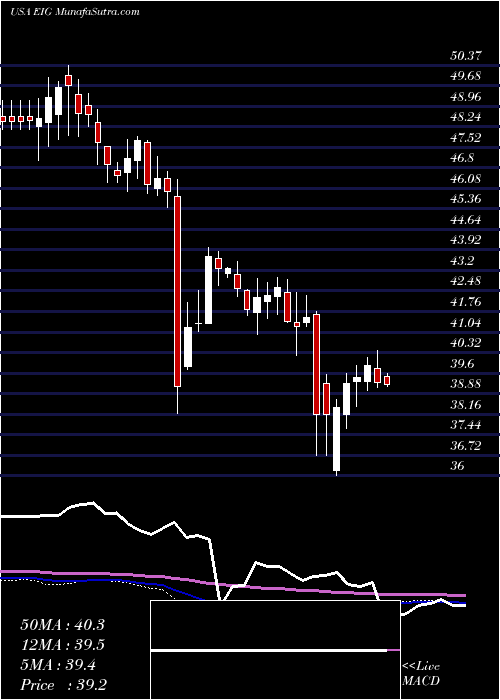
Task: Click the 50.37 price axis label
Action: [465, 56]
